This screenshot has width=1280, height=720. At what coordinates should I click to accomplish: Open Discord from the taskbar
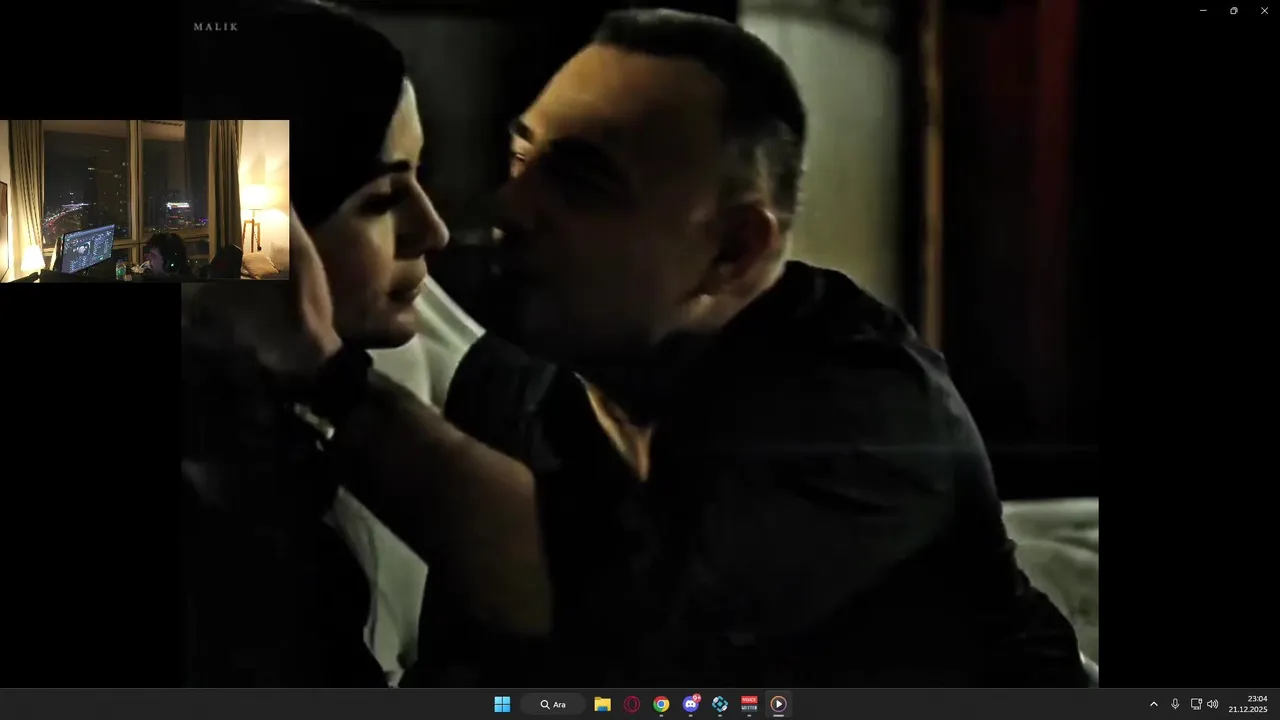(x=690, y=704)
